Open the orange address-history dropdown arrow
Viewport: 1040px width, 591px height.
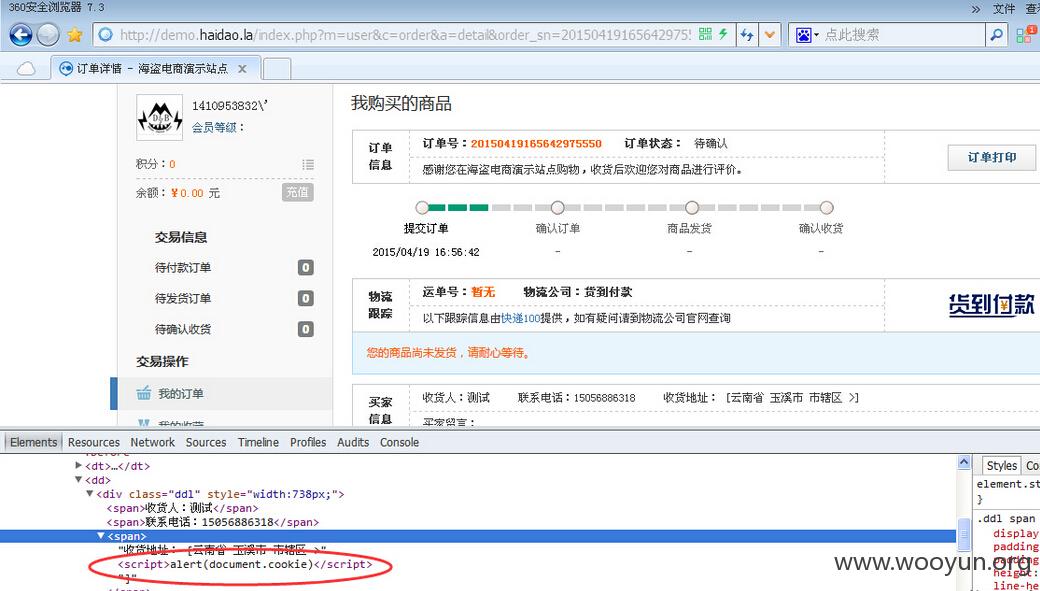tap(769, 34)
